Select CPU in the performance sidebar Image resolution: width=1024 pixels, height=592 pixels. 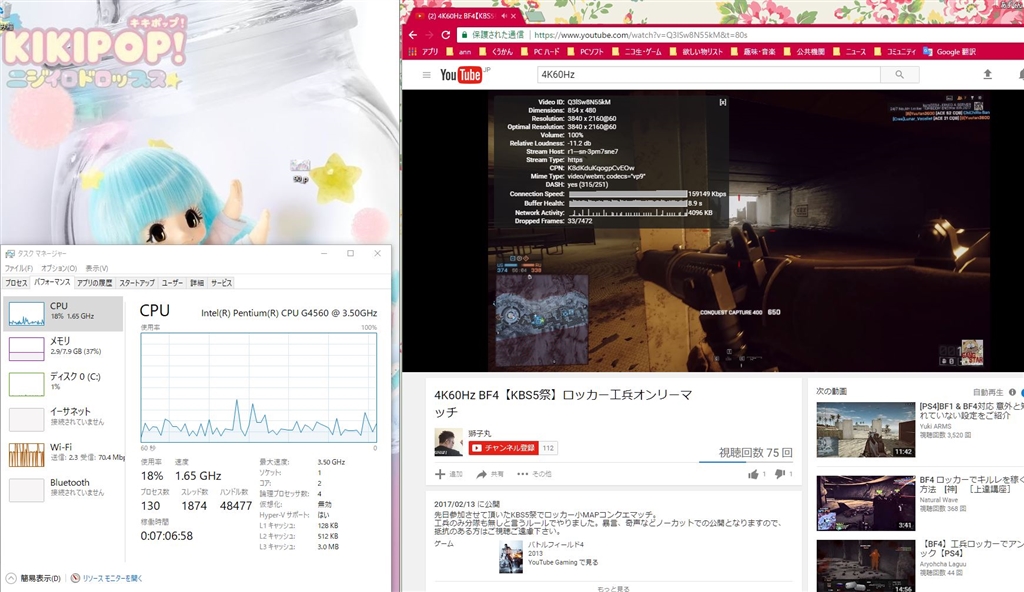click(63, 314)
